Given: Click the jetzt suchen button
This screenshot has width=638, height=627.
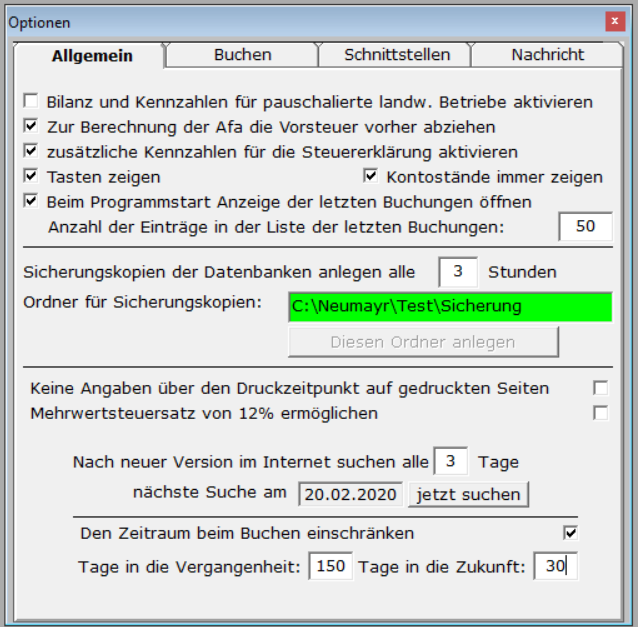Looking at the screenshot, I should (x=468, y=494).
